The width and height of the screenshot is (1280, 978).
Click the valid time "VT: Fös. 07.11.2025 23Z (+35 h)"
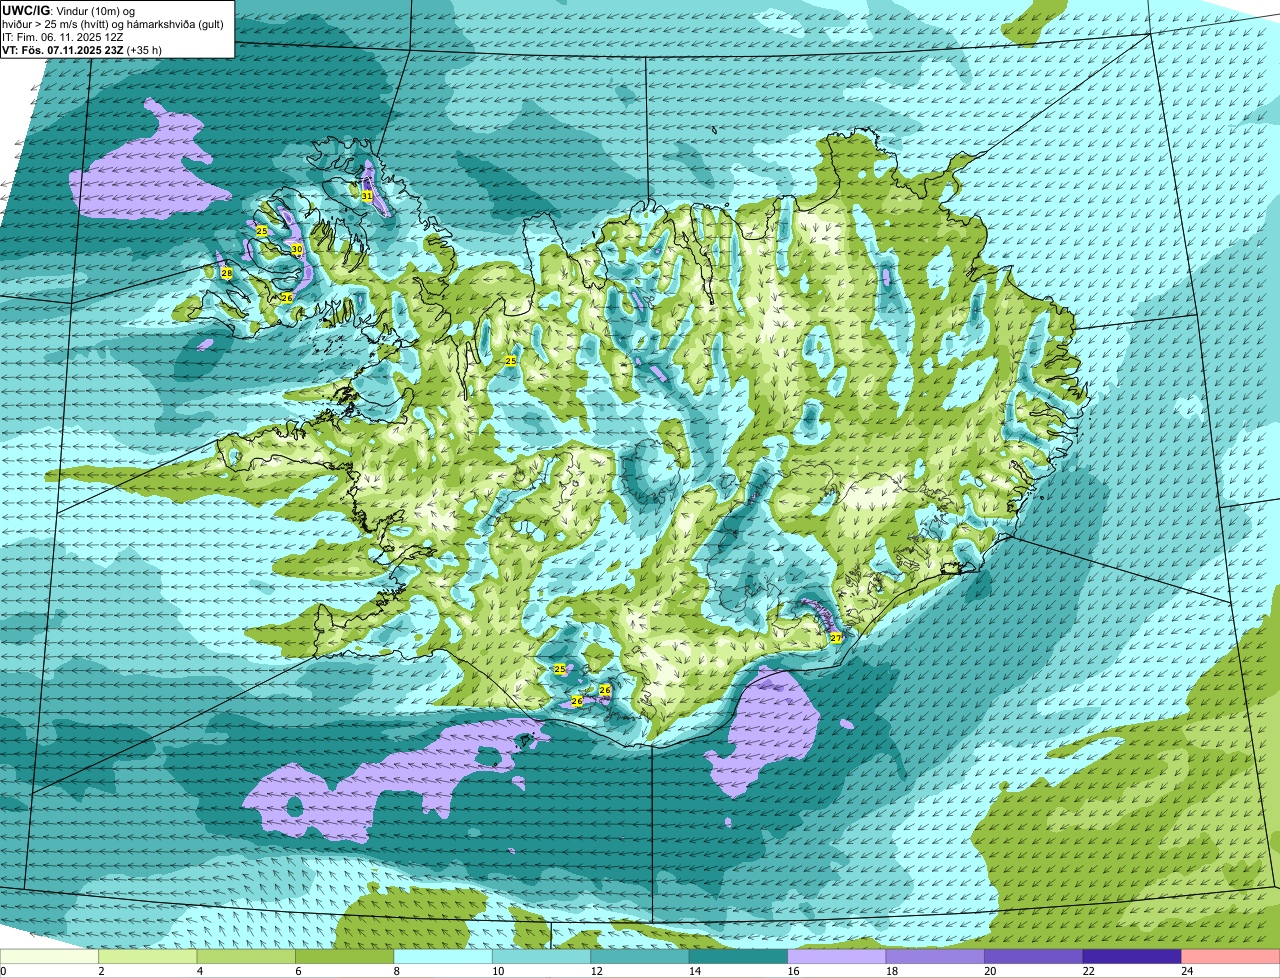tap(83, 50)
